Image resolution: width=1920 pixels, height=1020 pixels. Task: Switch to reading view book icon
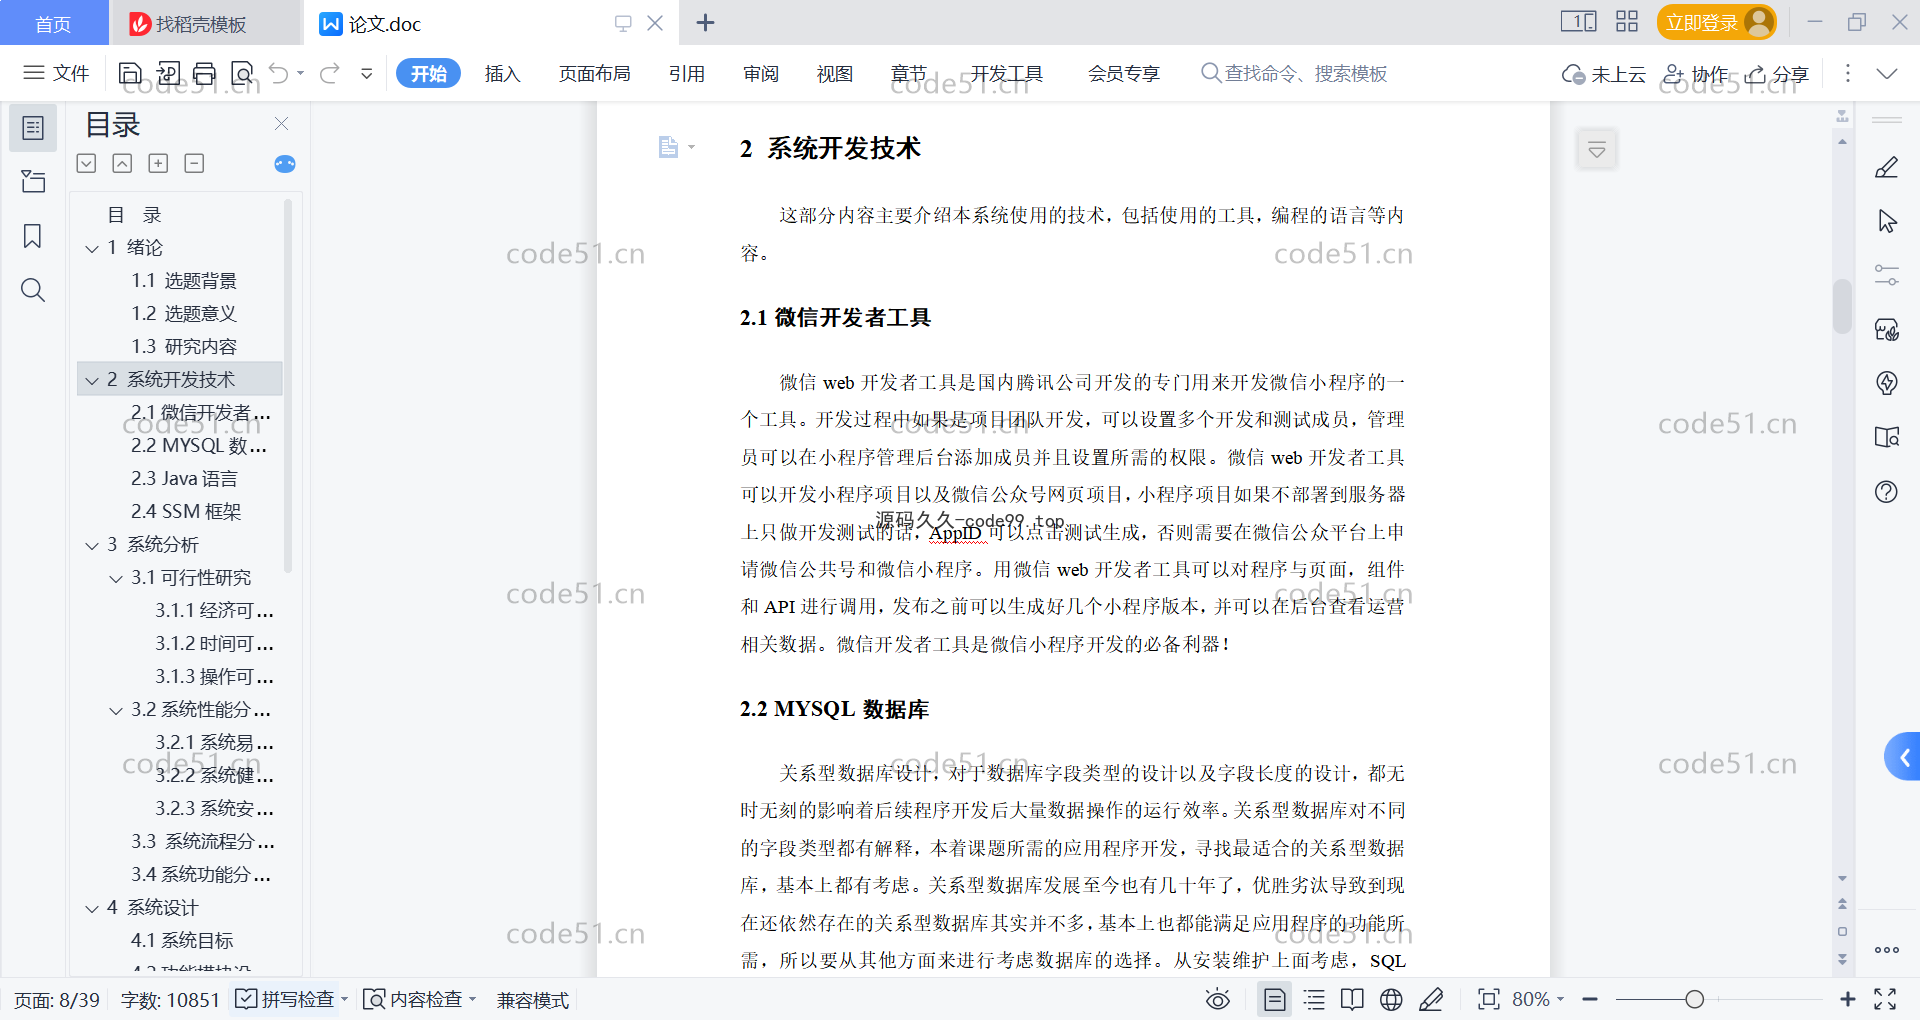[1352, 999]
